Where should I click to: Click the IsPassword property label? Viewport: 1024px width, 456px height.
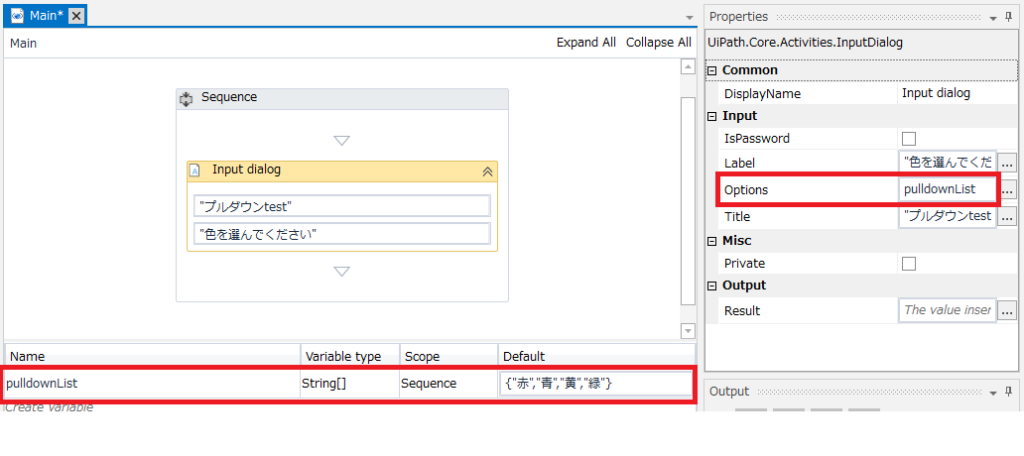click(757, 138)
